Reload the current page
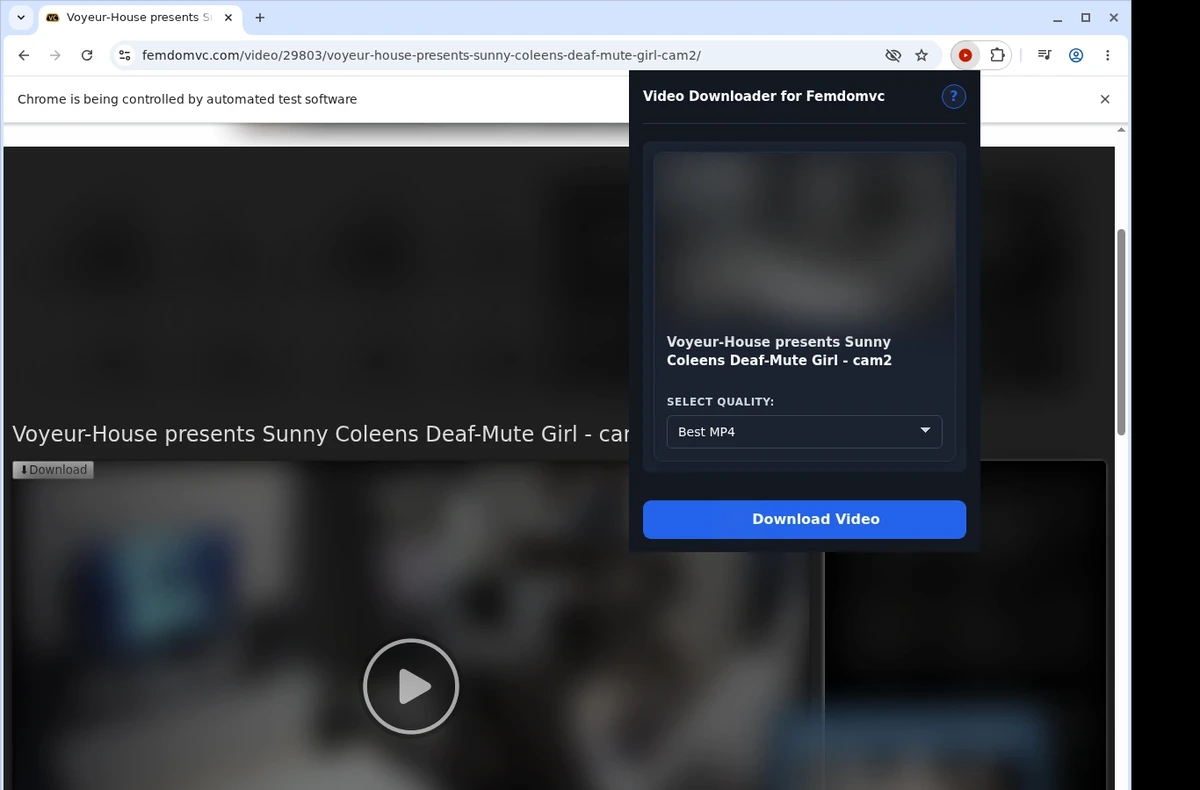The height and width of the screenshot is (790, 1200). click(87, 56)
